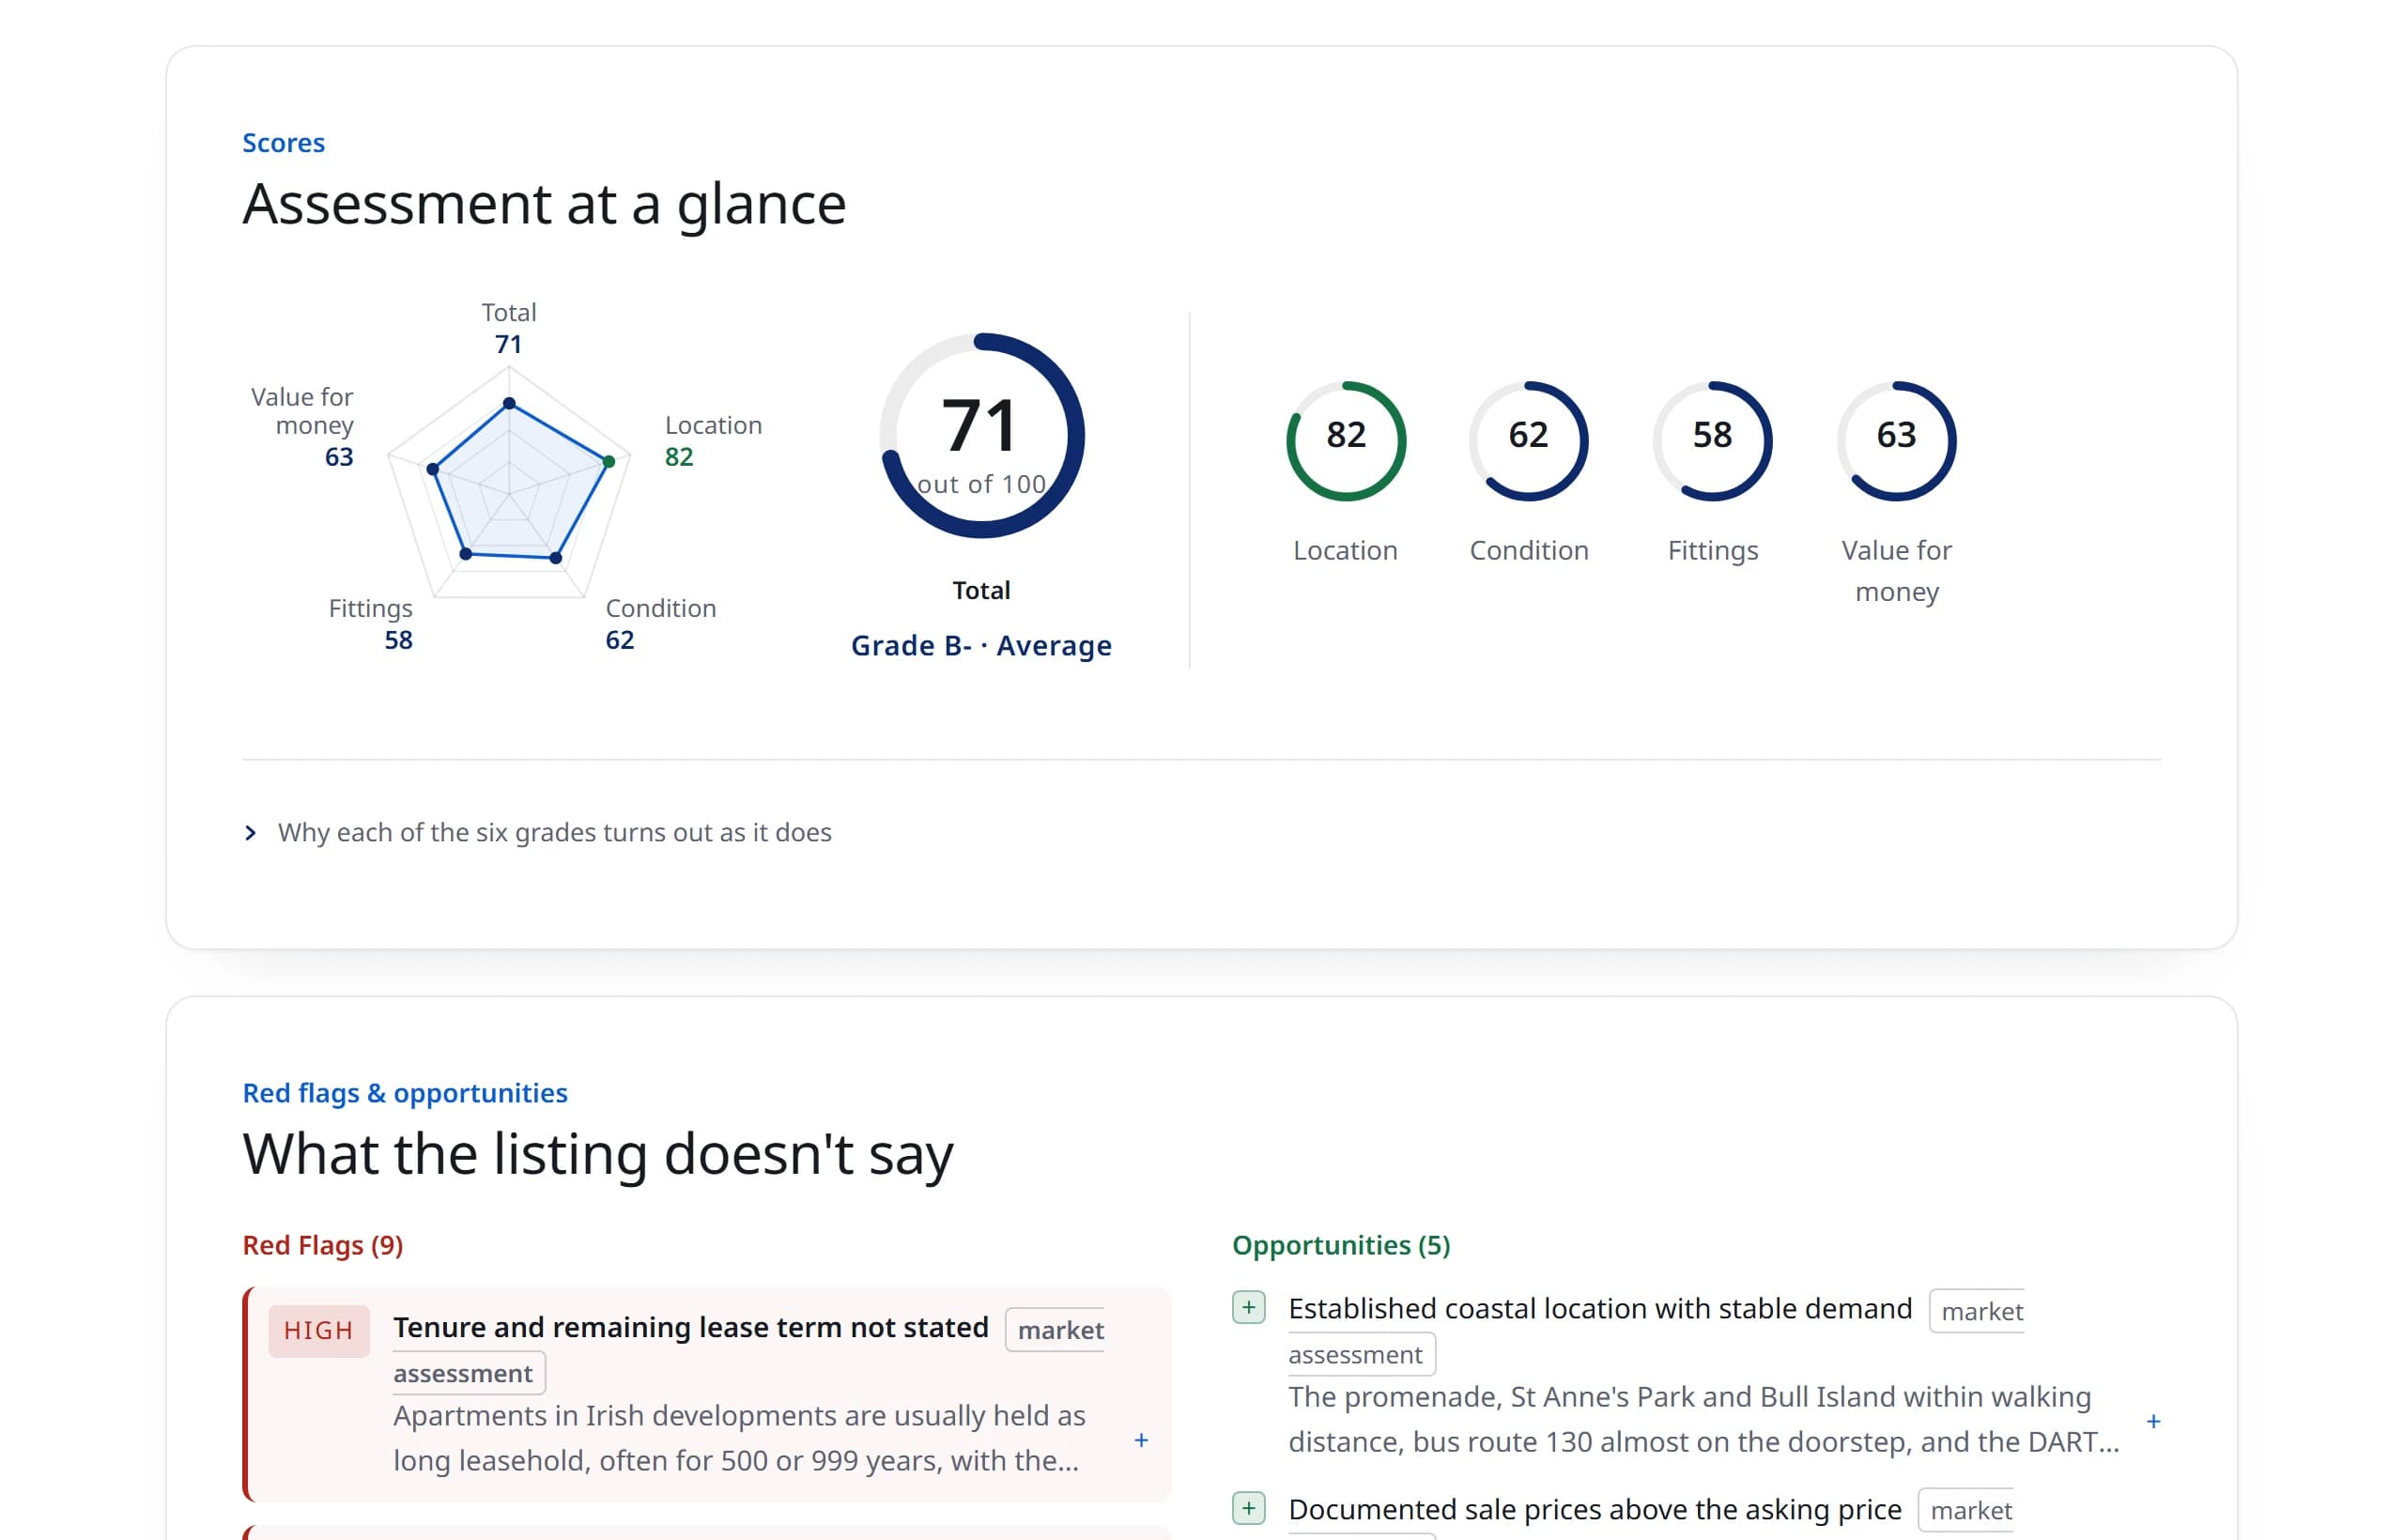Click the 'Grade B- · Average' label
Screen dimensions: 2404x1540
[x=981, y=646]
